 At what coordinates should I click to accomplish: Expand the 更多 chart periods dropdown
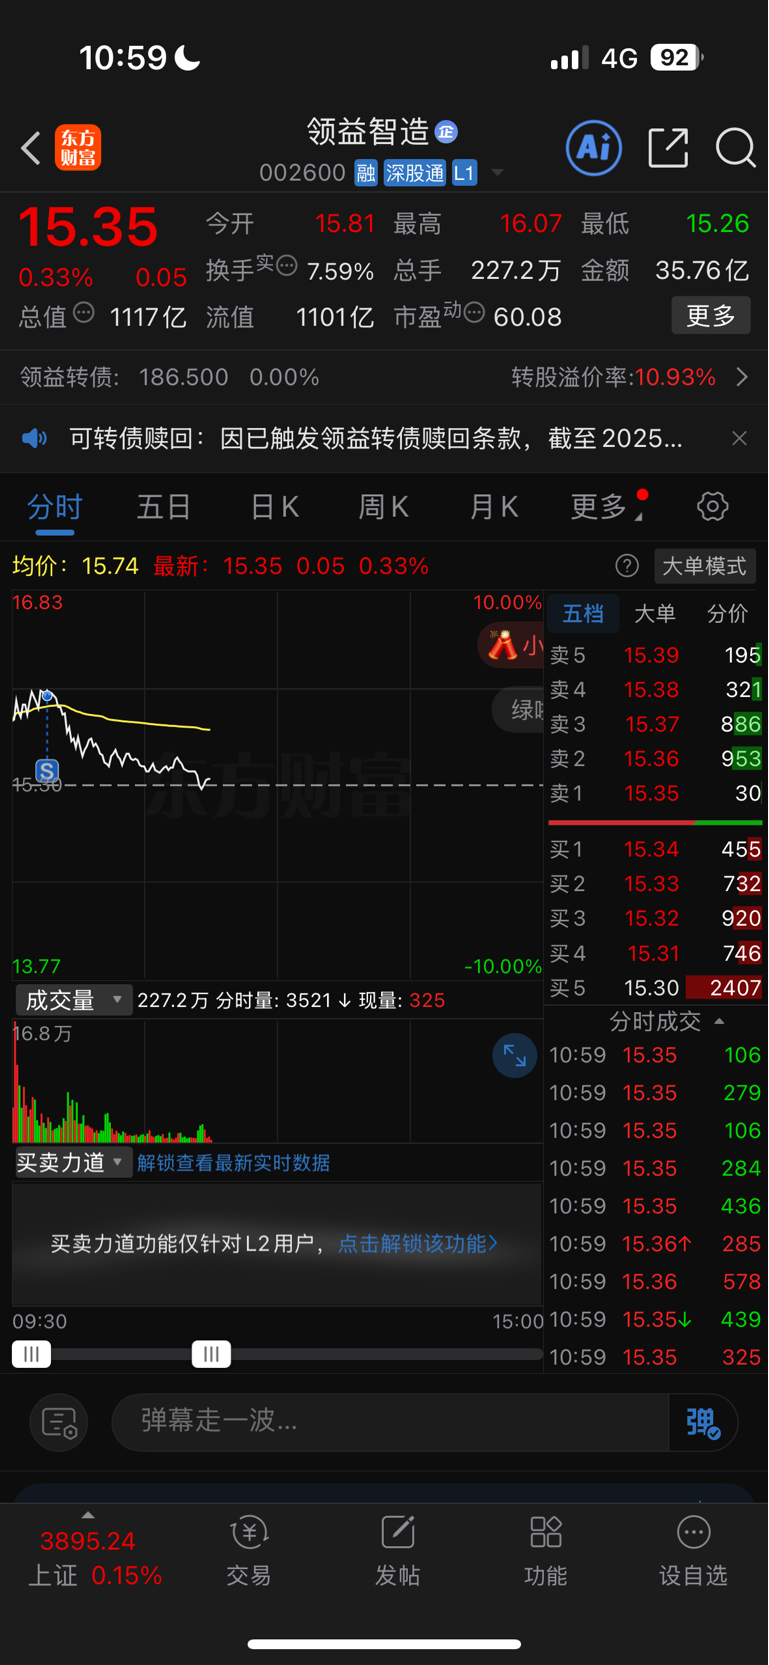607,507
